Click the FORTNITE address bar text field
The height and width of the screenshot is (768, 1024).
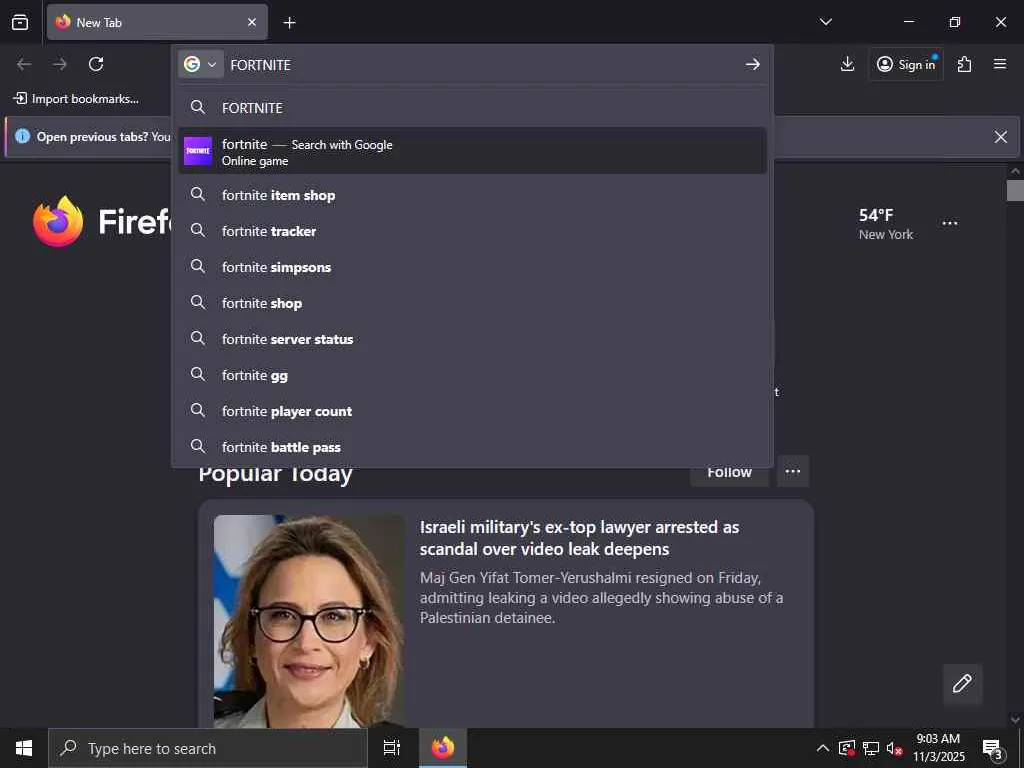pos(483,65)
